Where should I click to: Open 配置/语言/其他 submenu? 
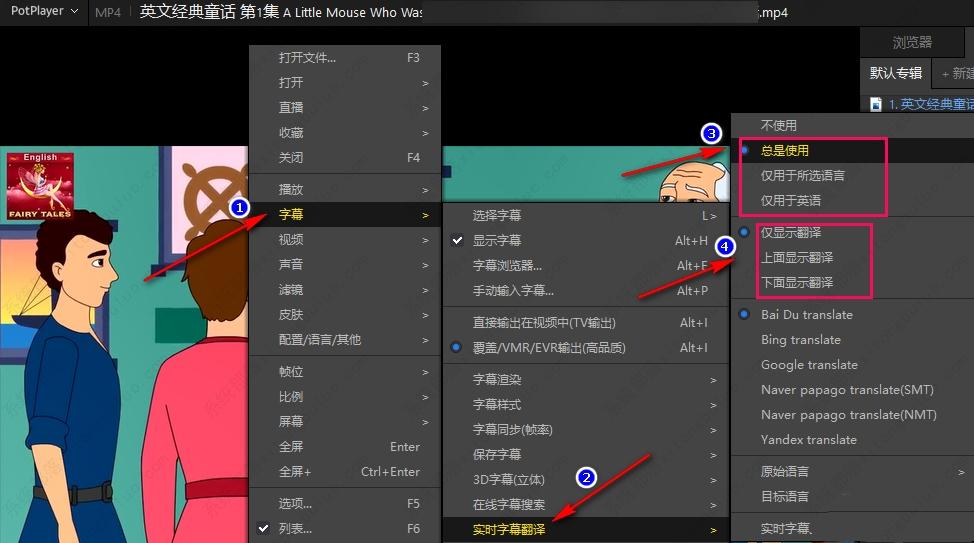click(345, 339)
